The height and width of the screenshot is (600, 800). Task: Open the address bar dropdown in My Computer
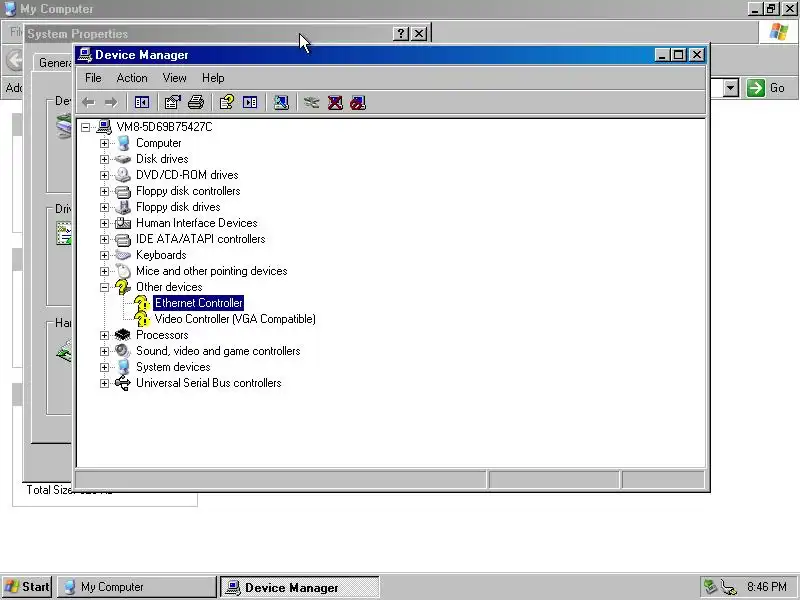click(731, 88)
